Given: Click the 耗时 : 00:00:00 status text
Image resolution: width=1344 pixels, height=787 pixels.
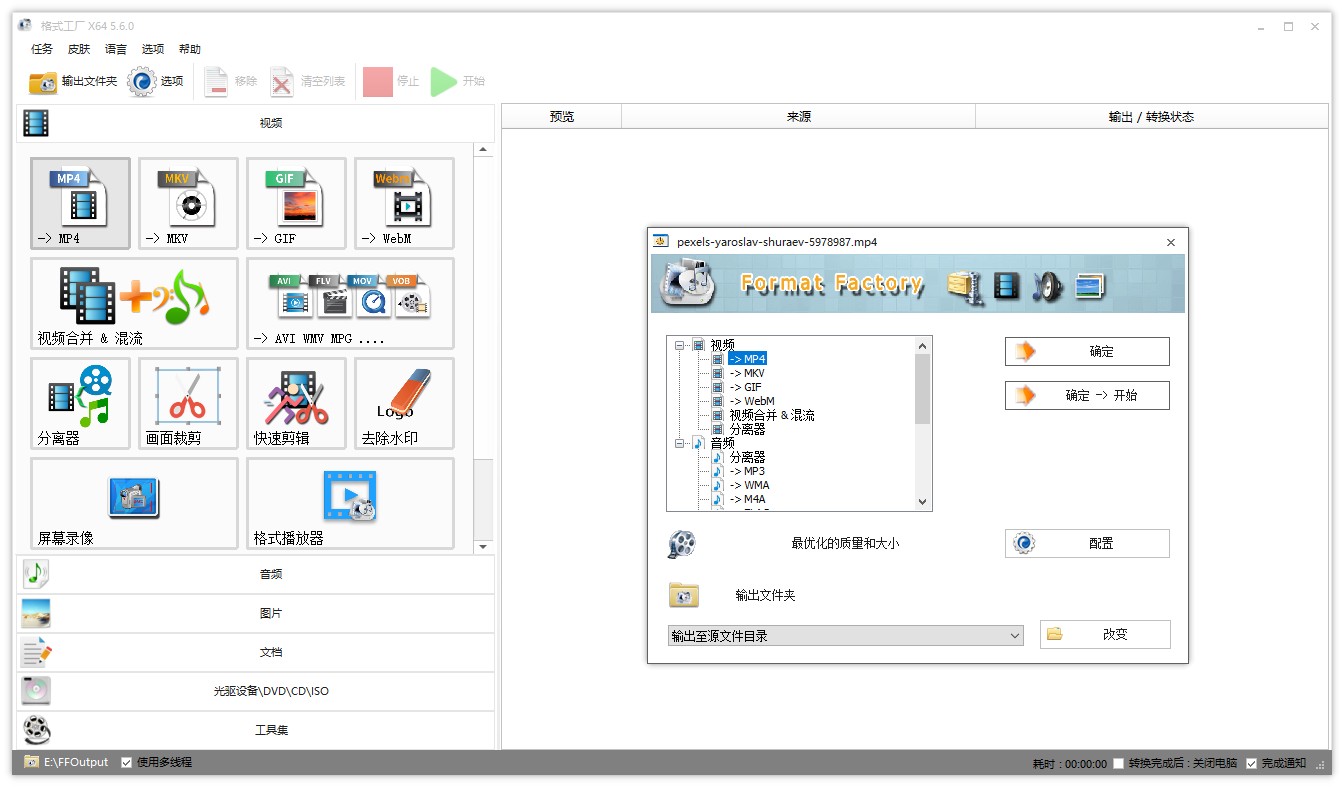Looking at the screenshot, I should pos(1070,764).
